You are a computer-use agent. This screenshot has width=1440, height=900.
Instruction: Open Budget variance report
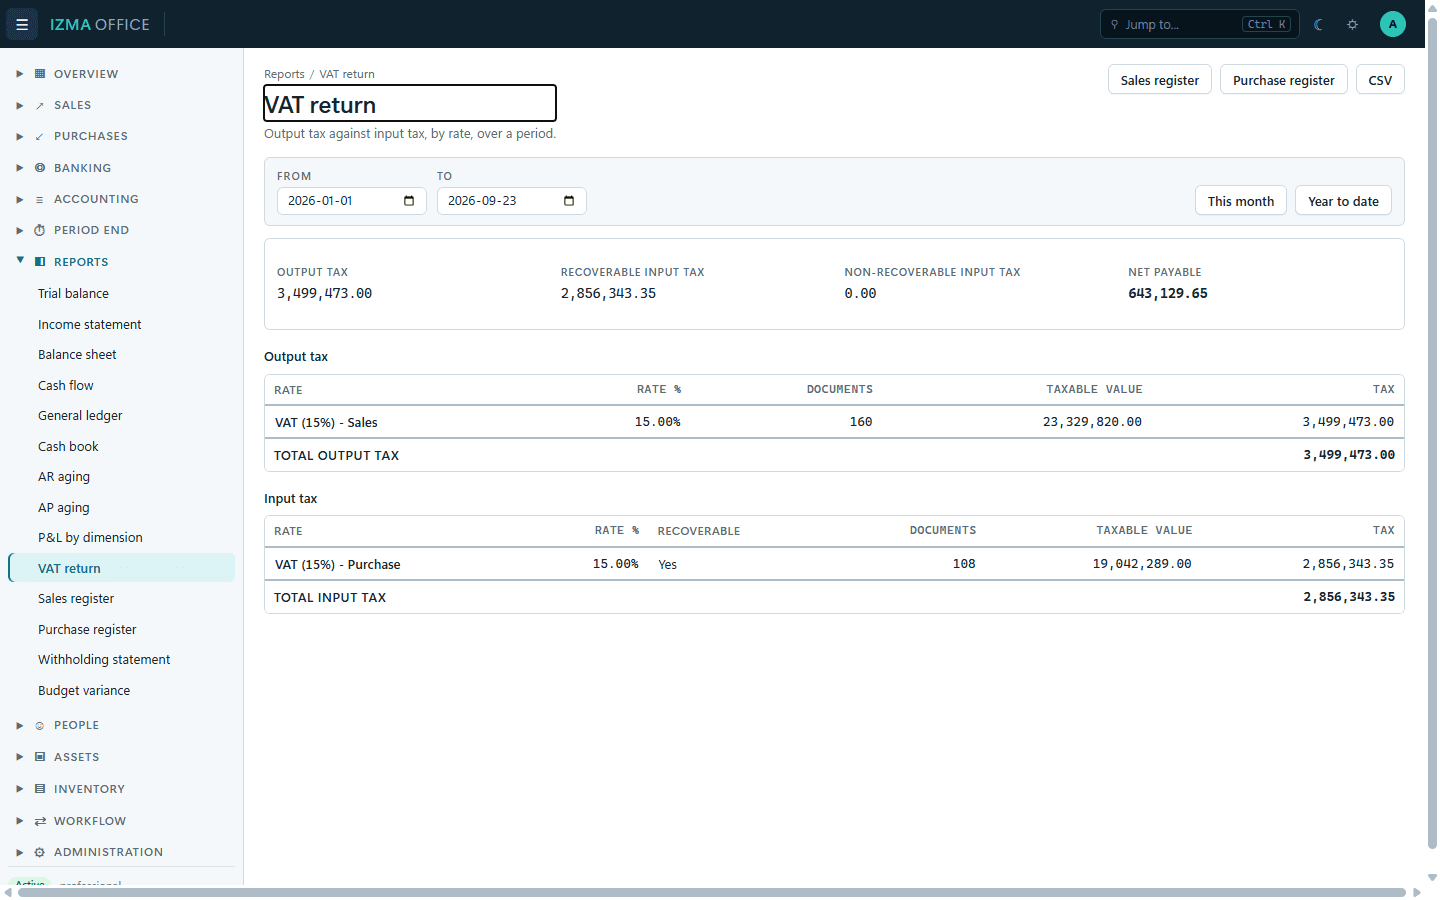click(121, 691)
